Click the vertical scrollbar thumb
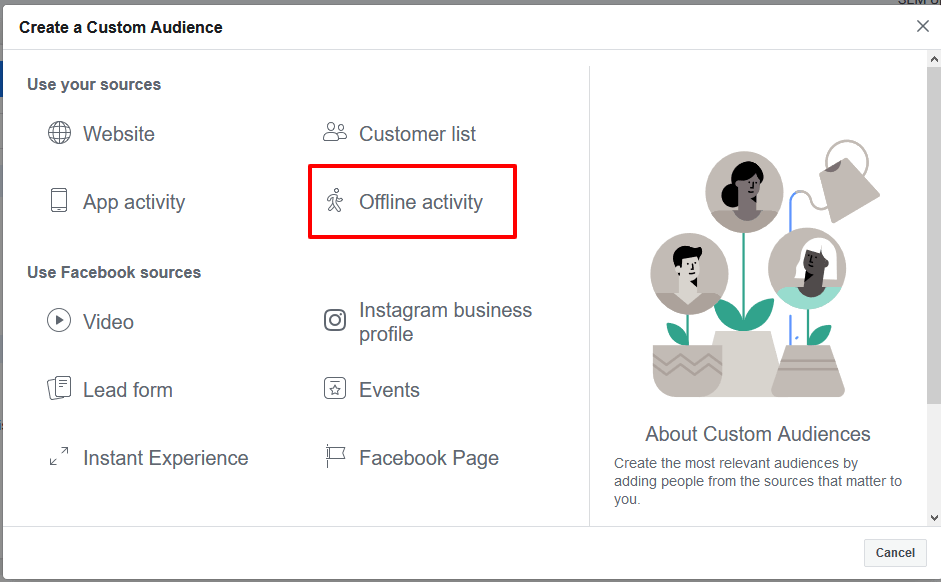The width and height of the screenshot is (941, 582). click(934, 236)
